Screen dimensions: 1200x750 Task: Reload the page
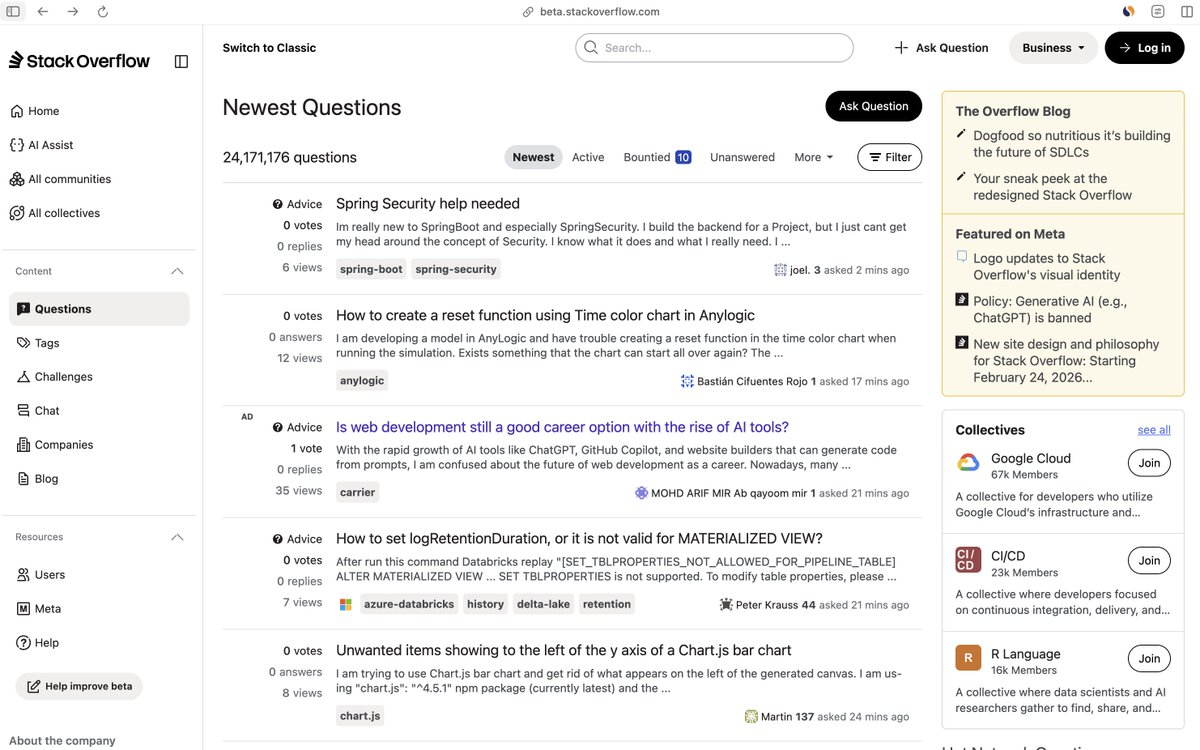pos(103,11)
